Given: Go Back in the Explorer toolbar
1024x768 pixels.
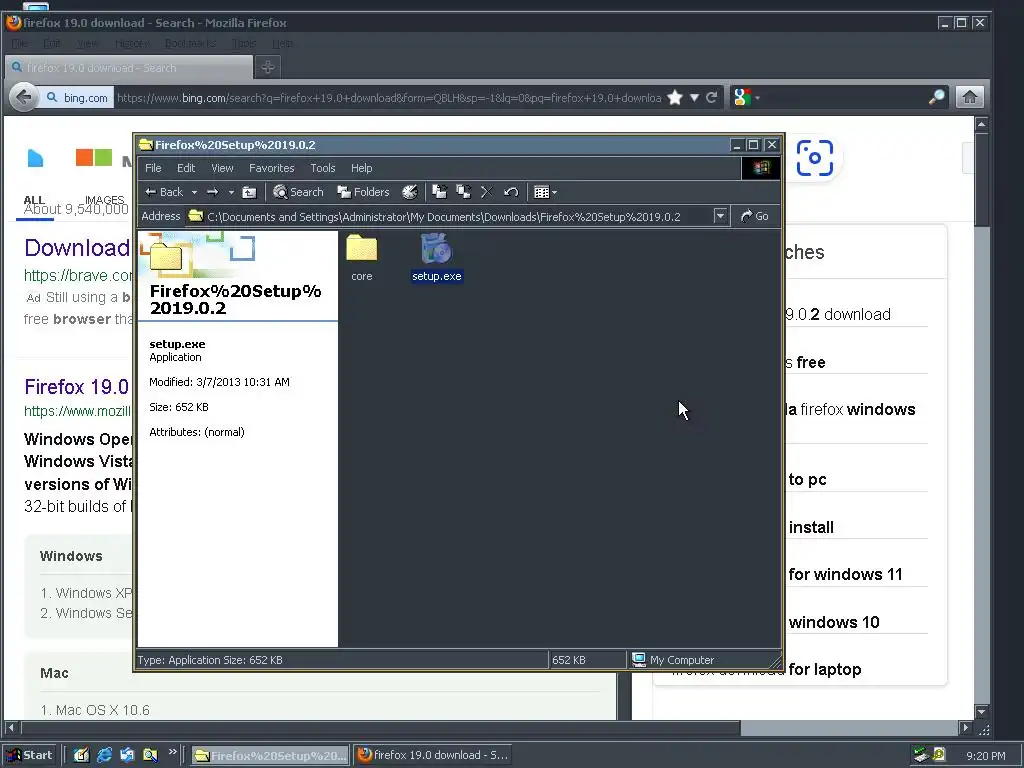Looking at the screenshot, I should [x=165, y=192].
